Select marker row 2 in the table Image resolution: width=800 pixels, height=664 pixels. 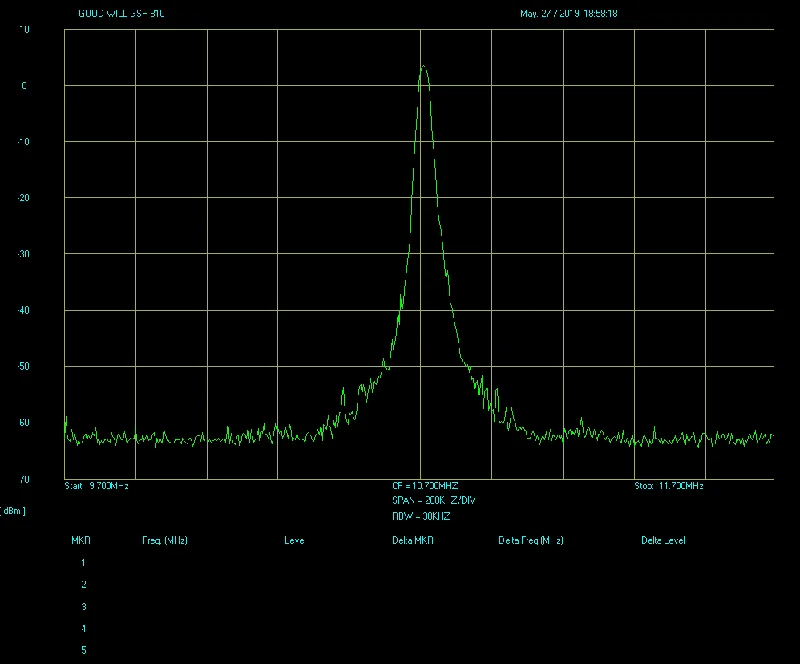point(84,585)
